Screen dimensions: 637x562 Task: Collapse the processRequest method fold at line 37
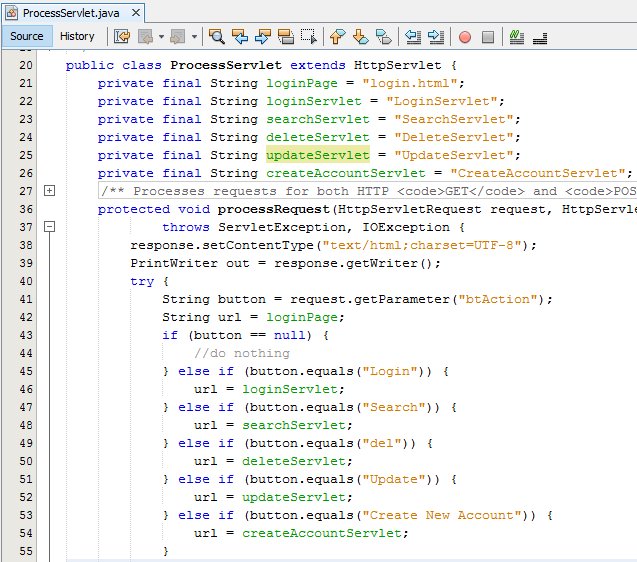point(50,227)
